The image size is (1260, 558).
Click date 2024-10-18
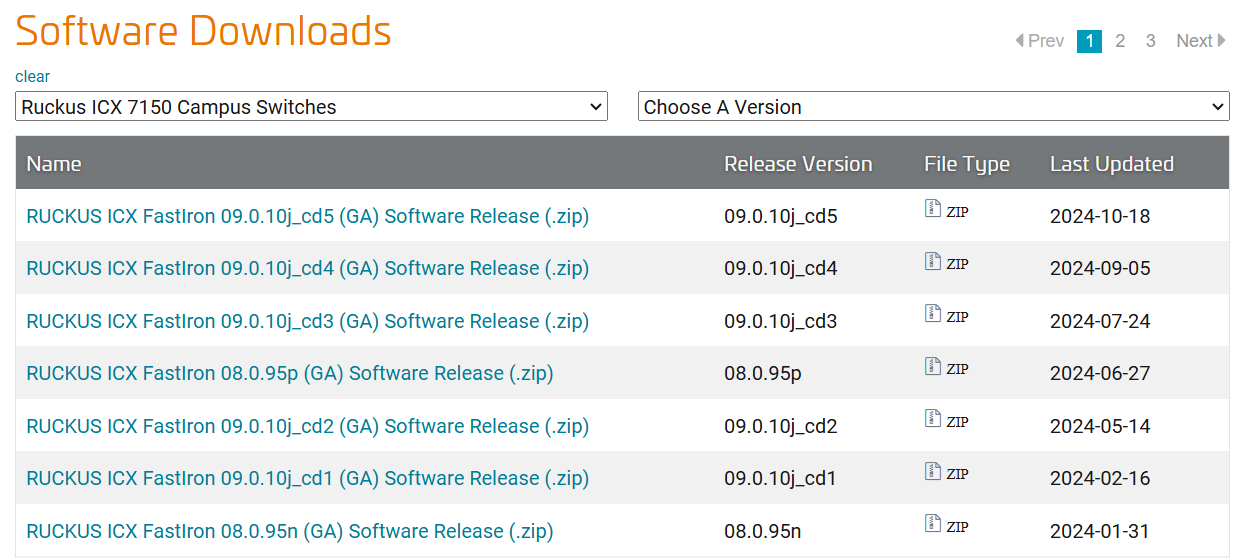pyautogui.click(x=1100, y=216)
